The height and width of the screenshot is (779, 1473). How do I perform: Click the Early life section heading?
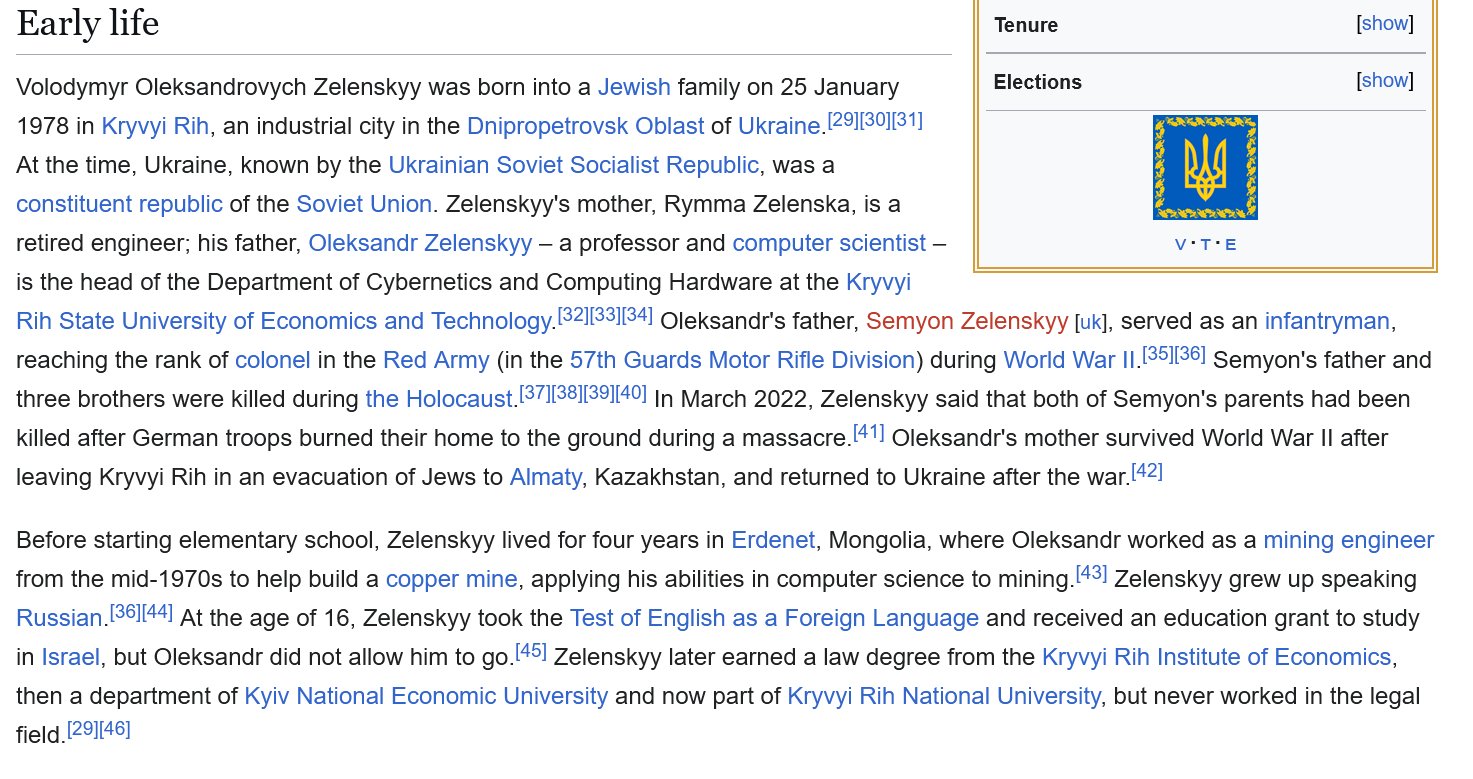[x=88, y=23]
